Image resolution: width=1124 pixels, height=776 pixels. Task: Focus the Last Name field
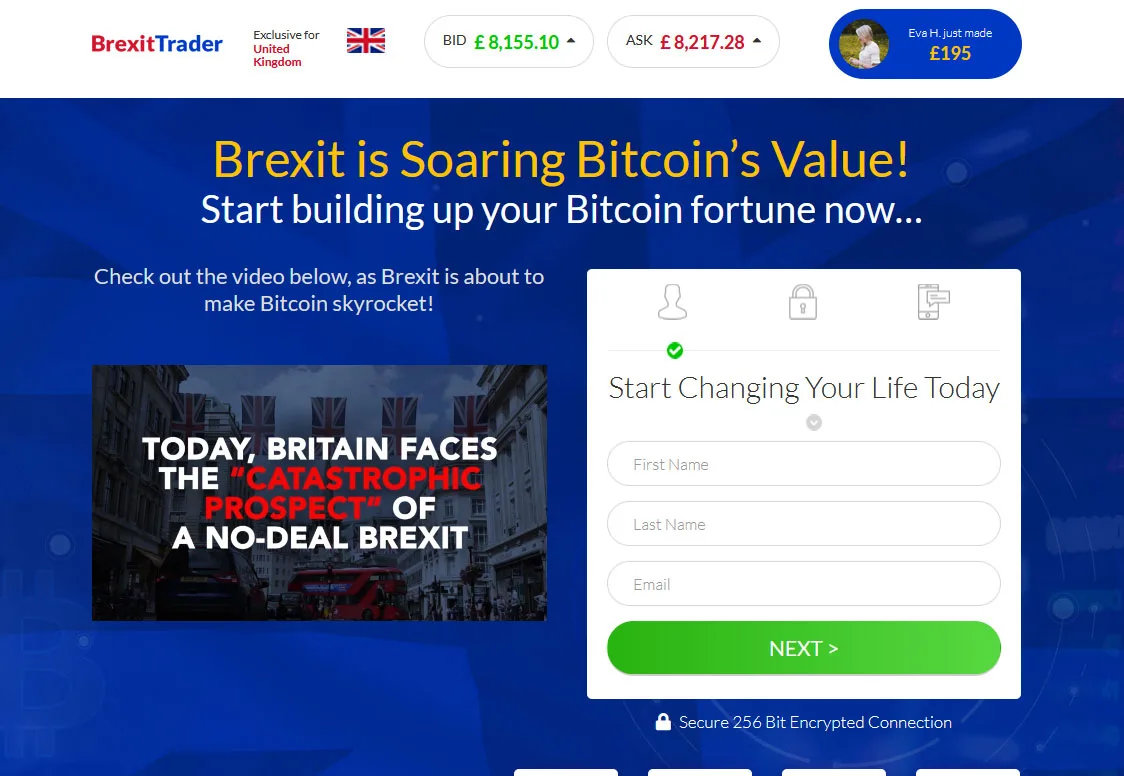[x=803, y=524]
